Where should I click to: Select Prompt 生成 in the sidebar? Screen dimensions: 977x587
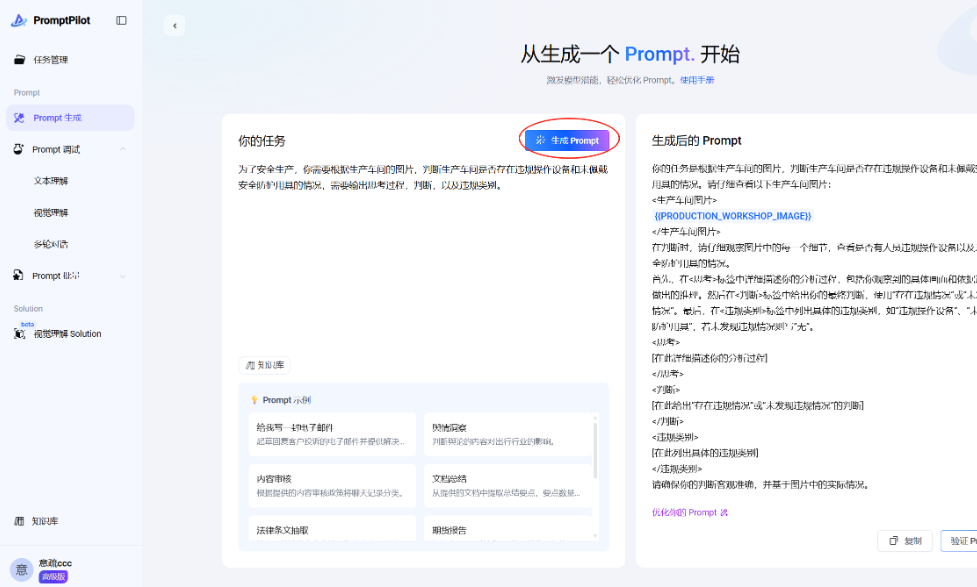70,118
